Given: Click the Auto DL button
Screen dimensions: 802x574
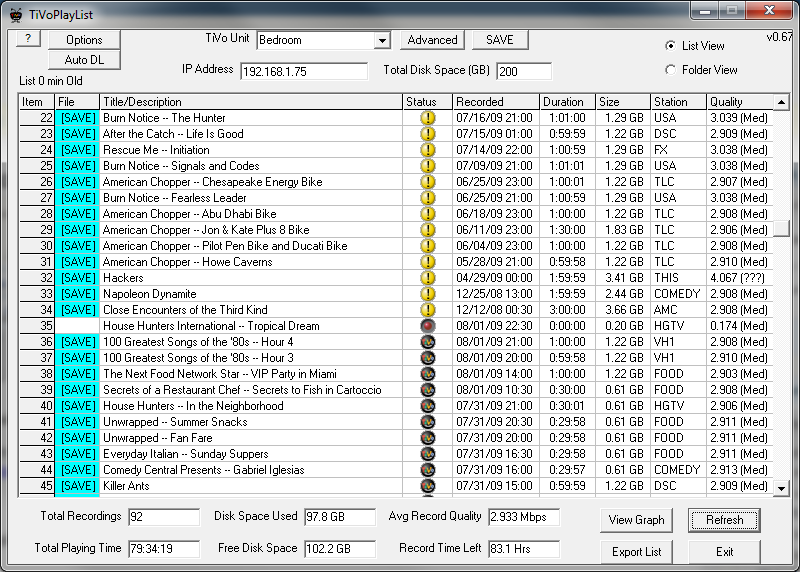Looking at the screenshot, I should click(x=84, y=60).
